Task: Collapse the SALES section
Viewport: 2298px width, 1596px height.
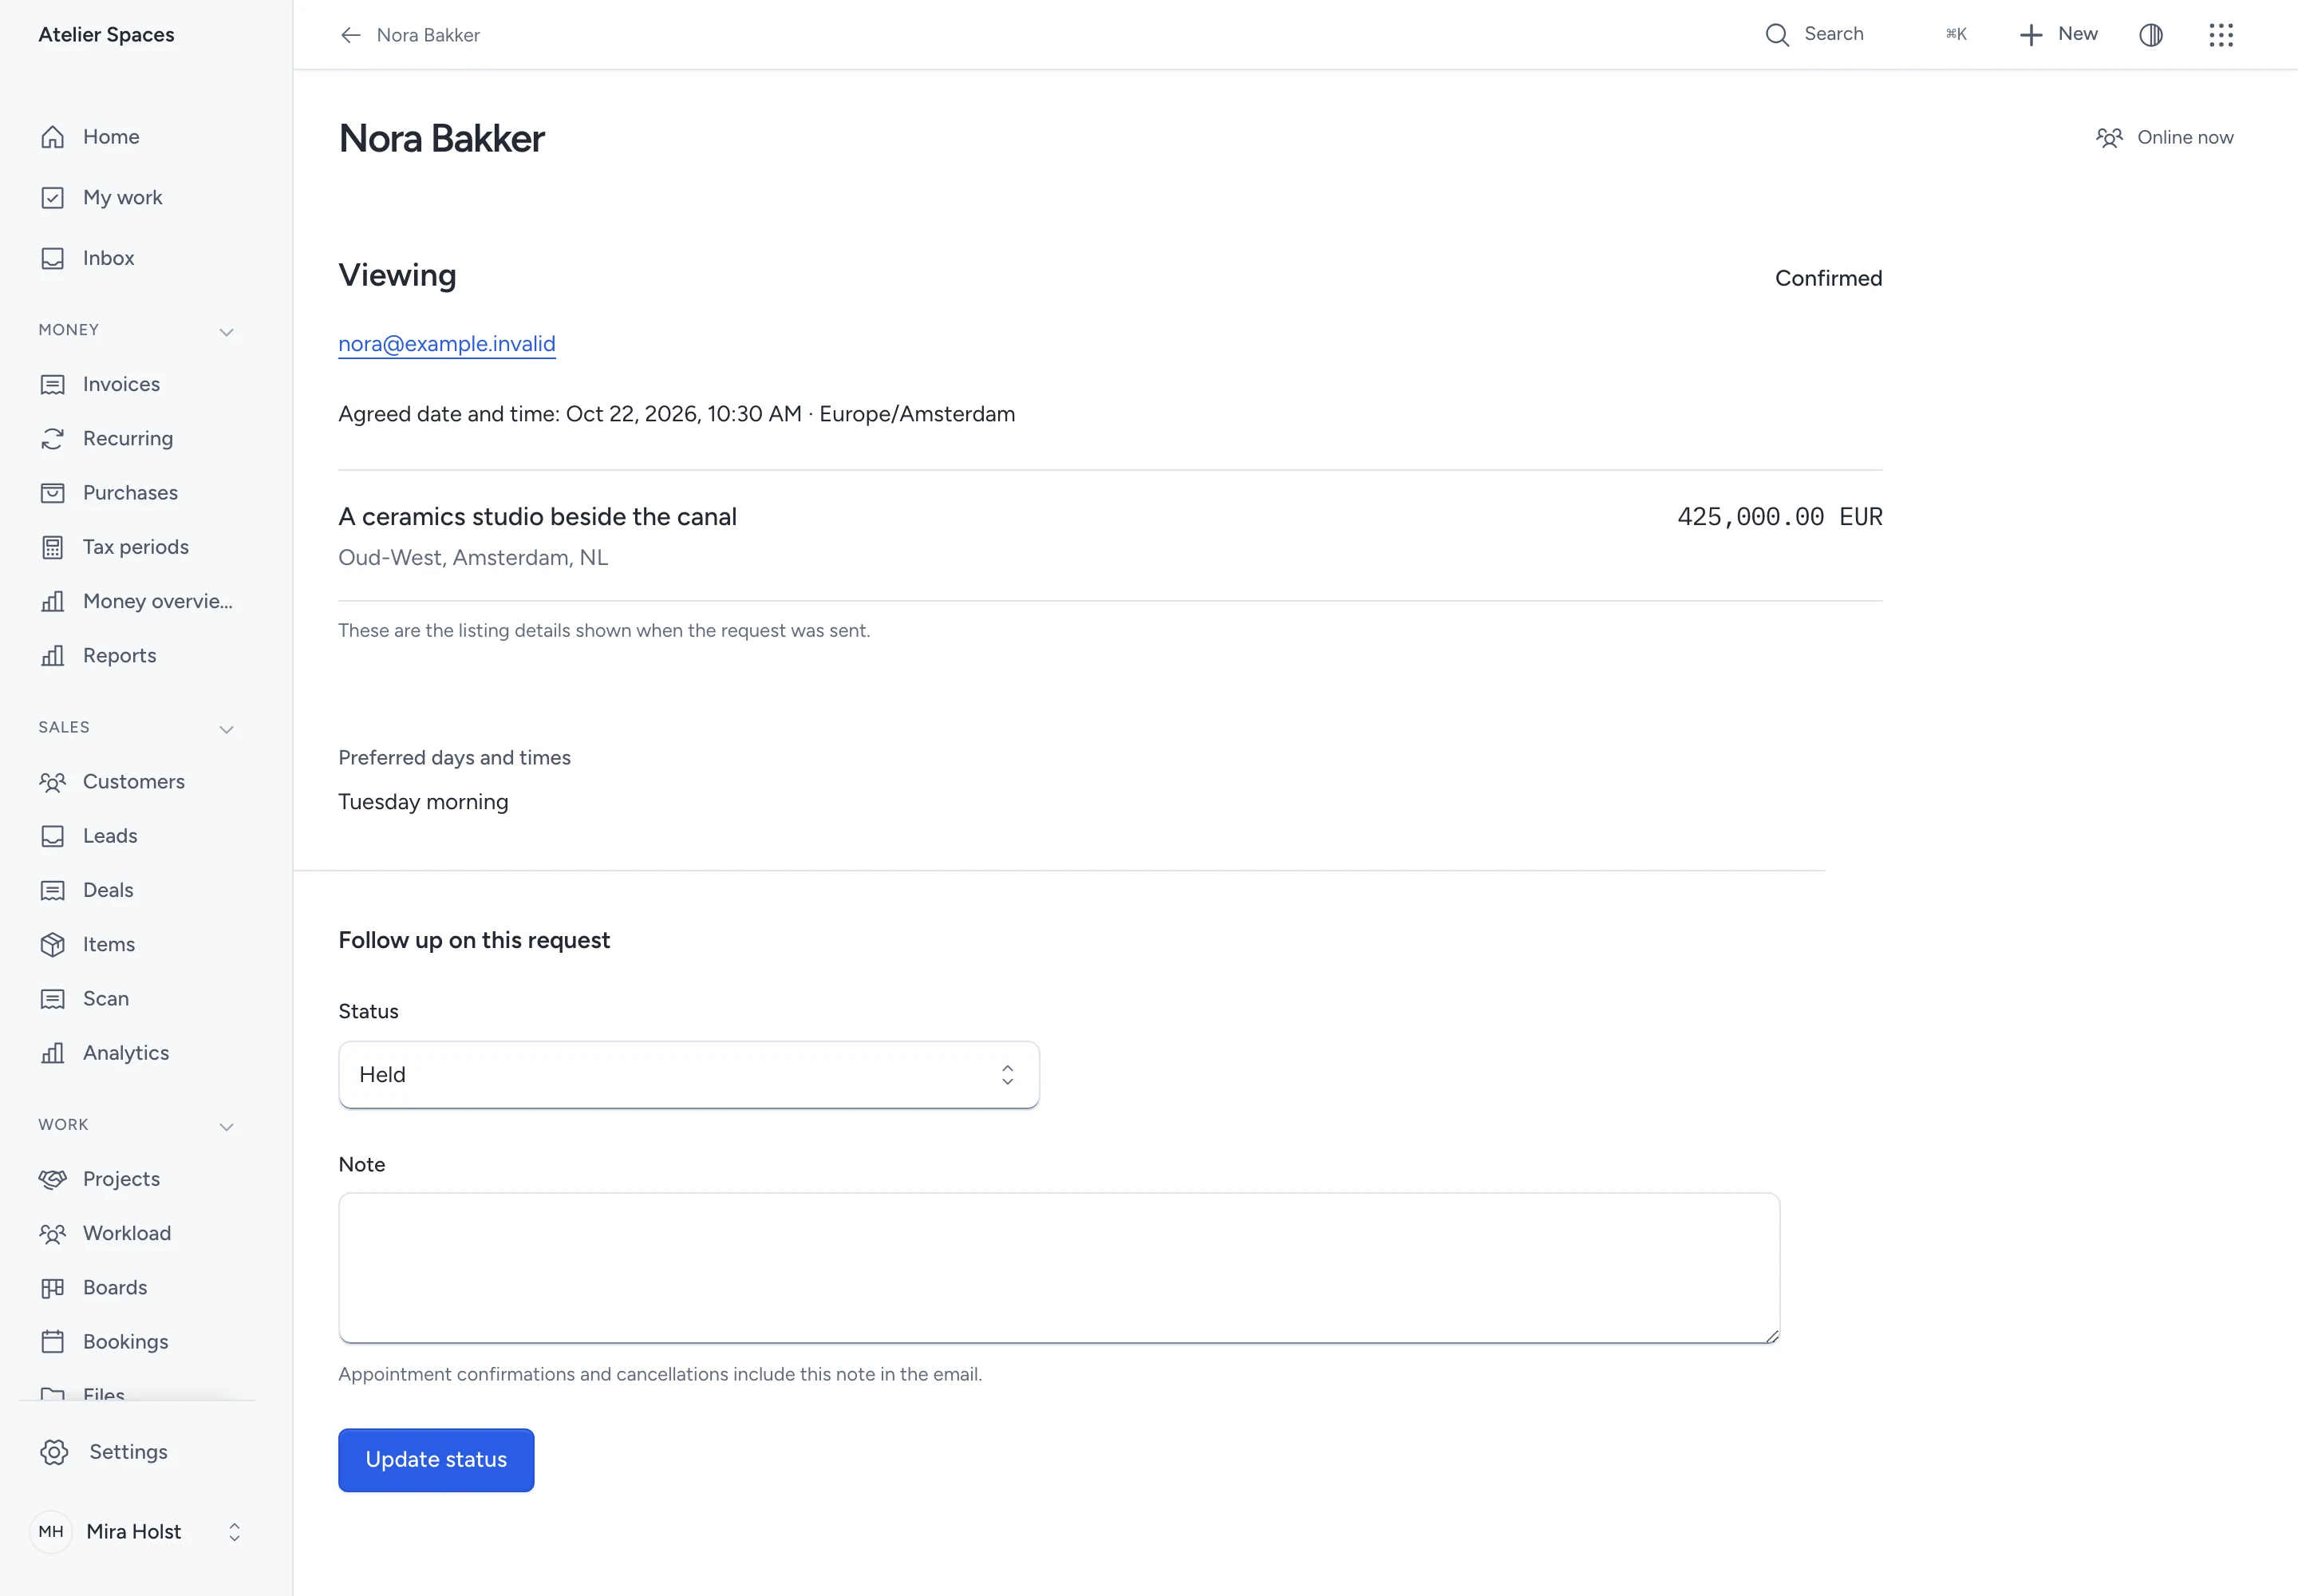Action: [x=227, y=729]
